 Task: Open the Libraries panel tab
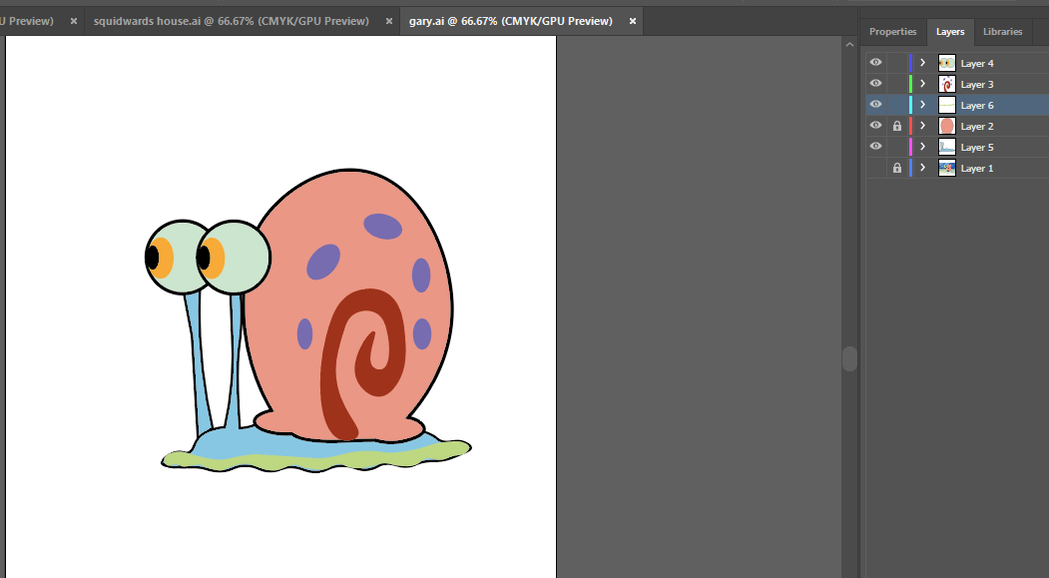point(1002,31)
